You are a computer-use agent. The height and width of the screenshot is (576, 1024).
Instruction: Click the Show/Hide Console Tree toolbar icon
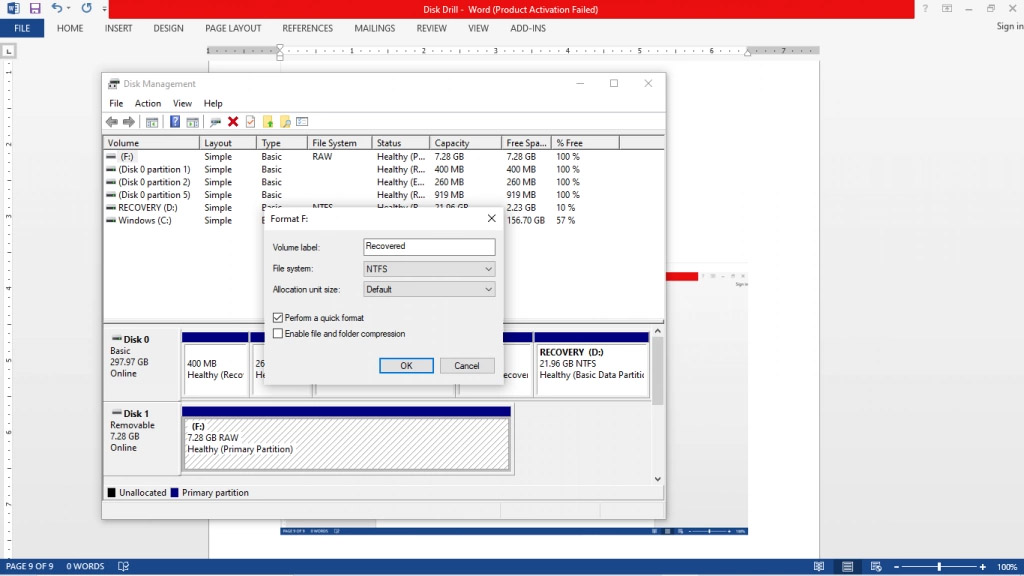click(x=152, y=122)
